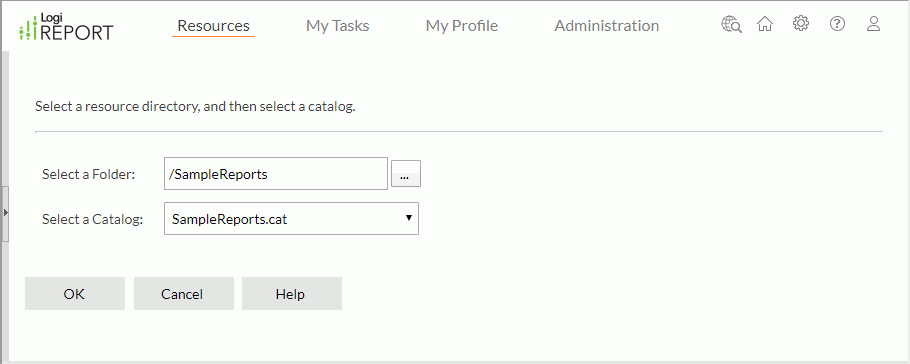Image resolution: width=910 pixels, height=364 pixels.
Task: Click the Logi Report logo
Action: pos(67,27)
